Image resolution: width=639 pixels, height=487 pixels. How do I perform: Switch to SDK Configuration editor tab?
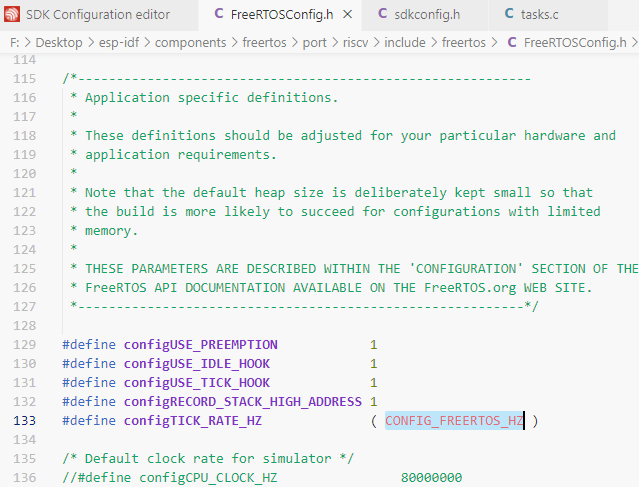pyautogui.click(x=99, y=15)
